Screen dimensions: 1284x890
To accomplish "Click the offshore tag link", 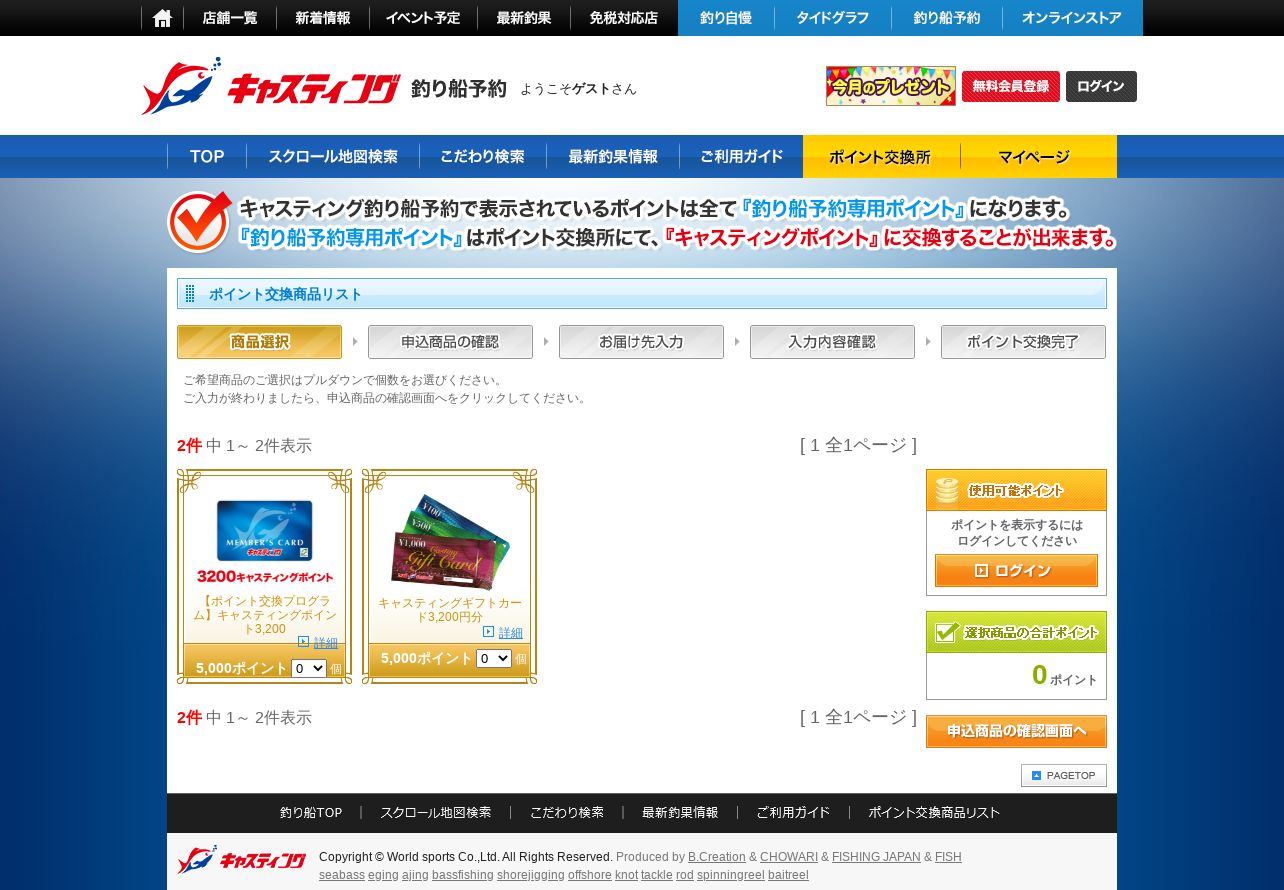I will tap(590, 875).
